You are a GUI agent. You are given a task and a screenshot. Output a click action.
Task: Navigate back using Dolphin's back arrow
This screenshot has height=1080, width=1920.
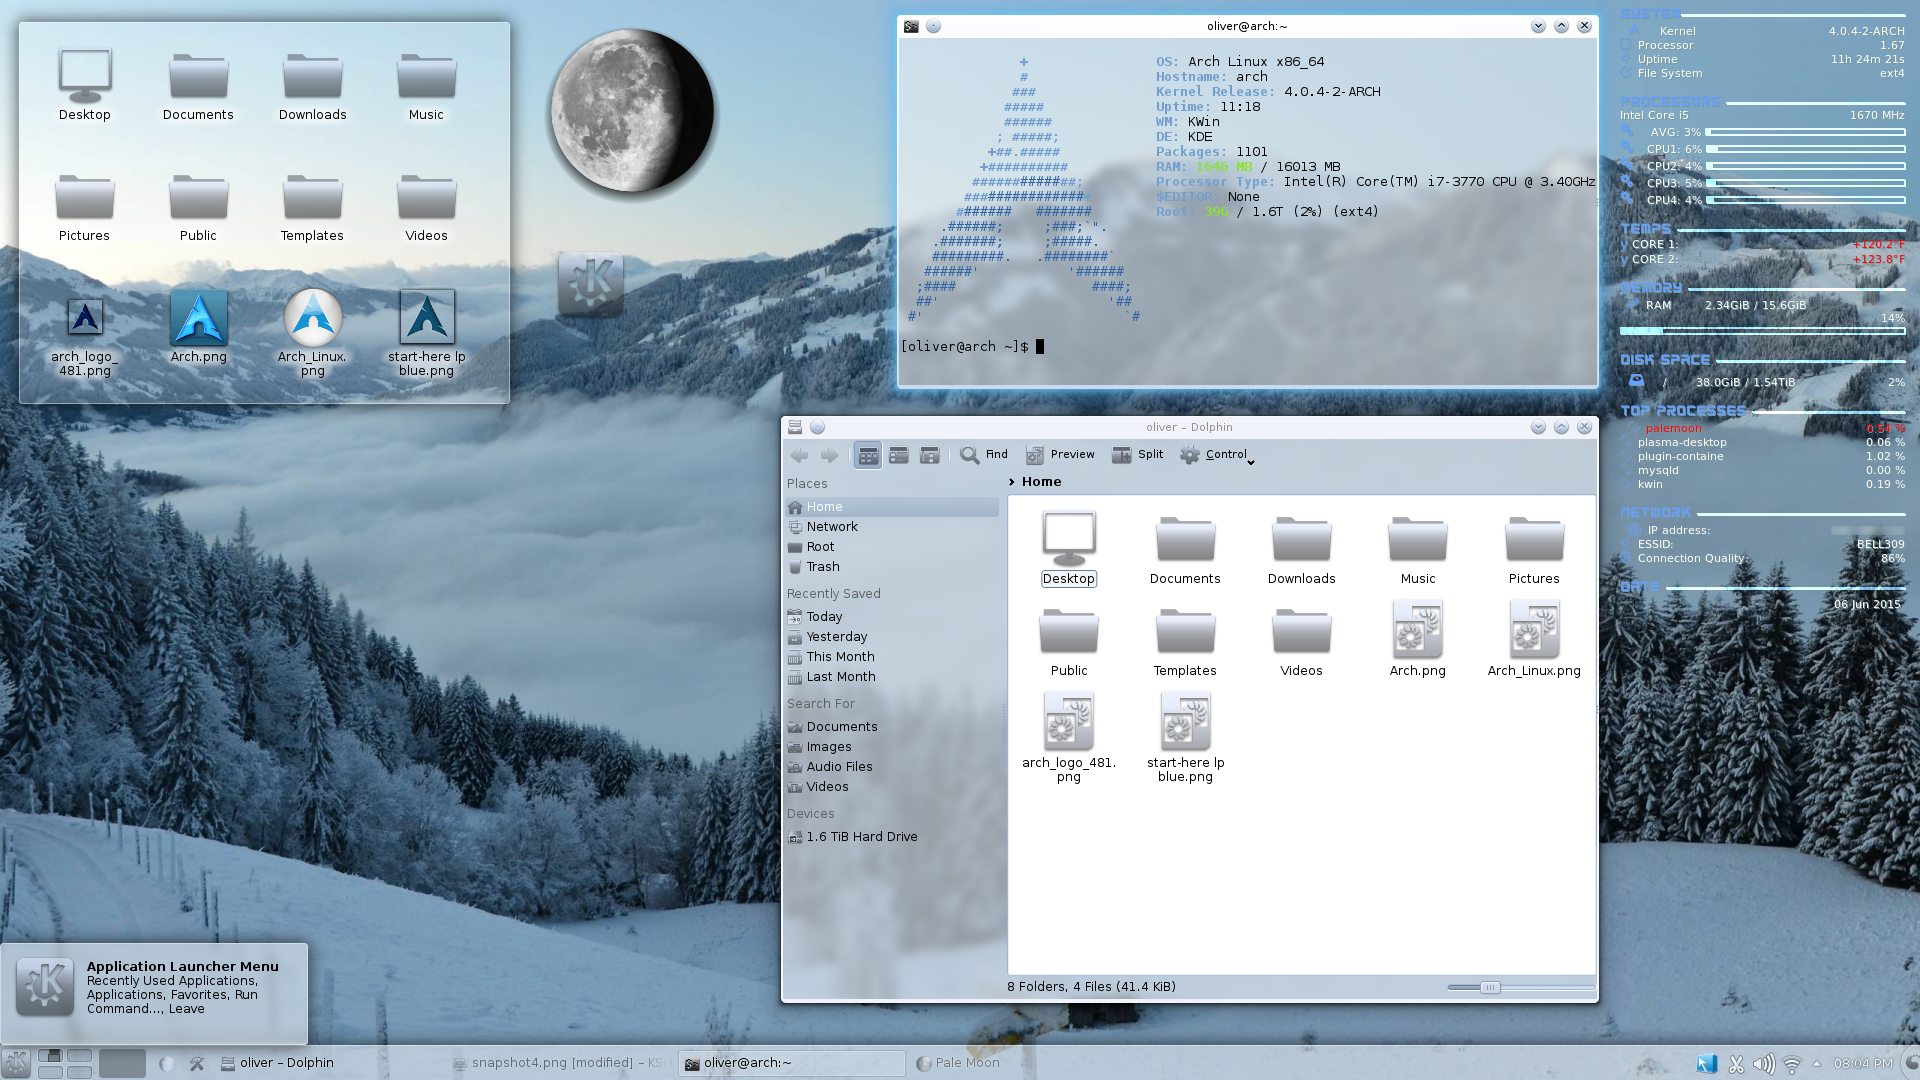click(x=798, y=455)
